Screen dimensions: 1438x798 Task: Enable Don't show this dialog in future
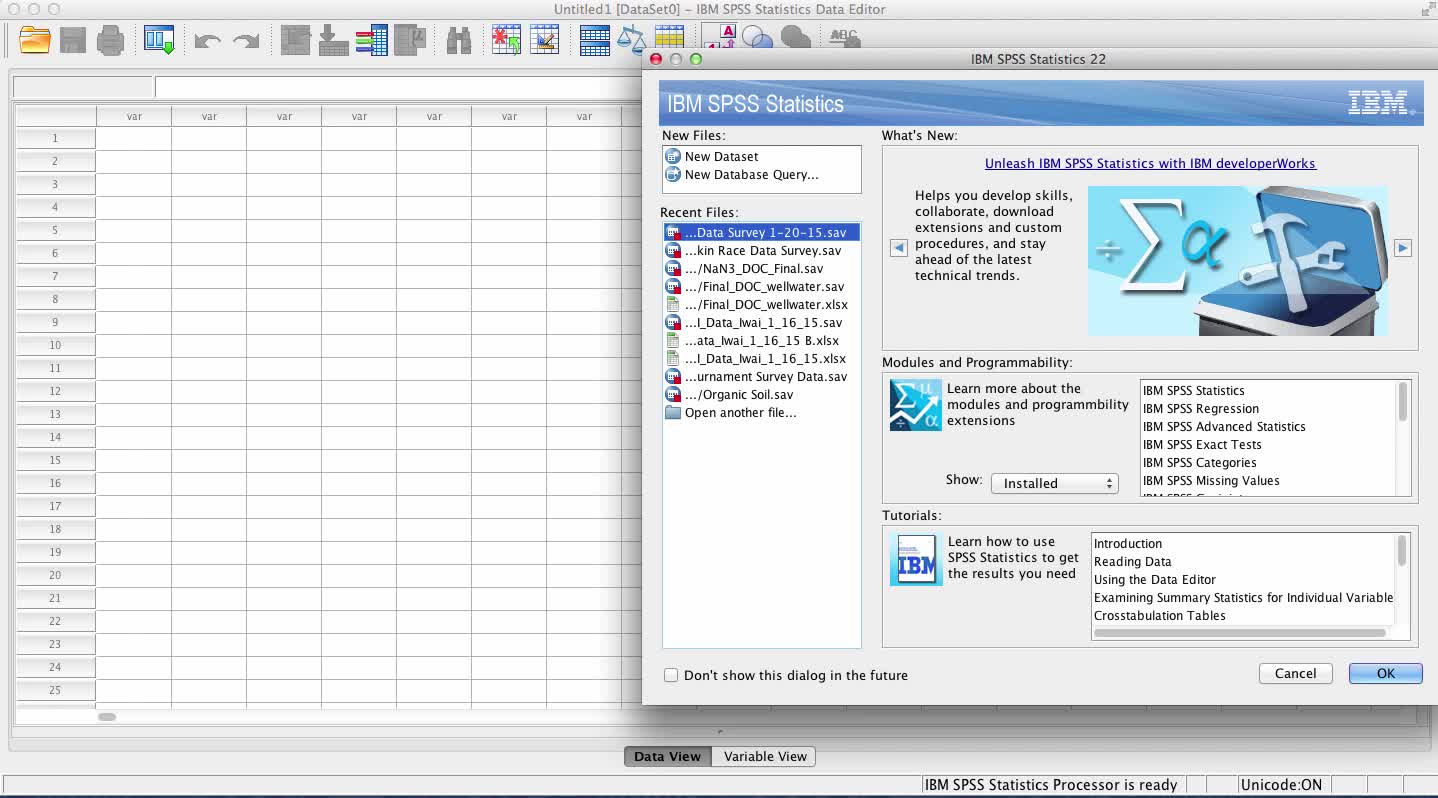coord(671,675)
